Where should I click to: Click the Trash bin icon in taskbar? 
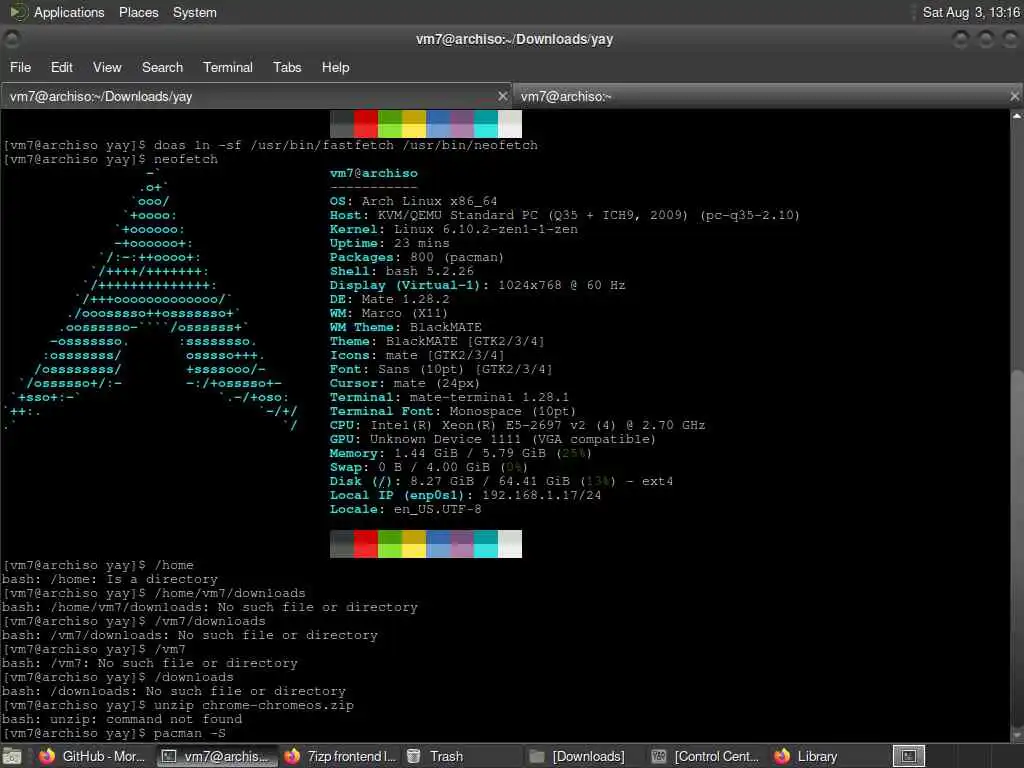coord(413,756)
